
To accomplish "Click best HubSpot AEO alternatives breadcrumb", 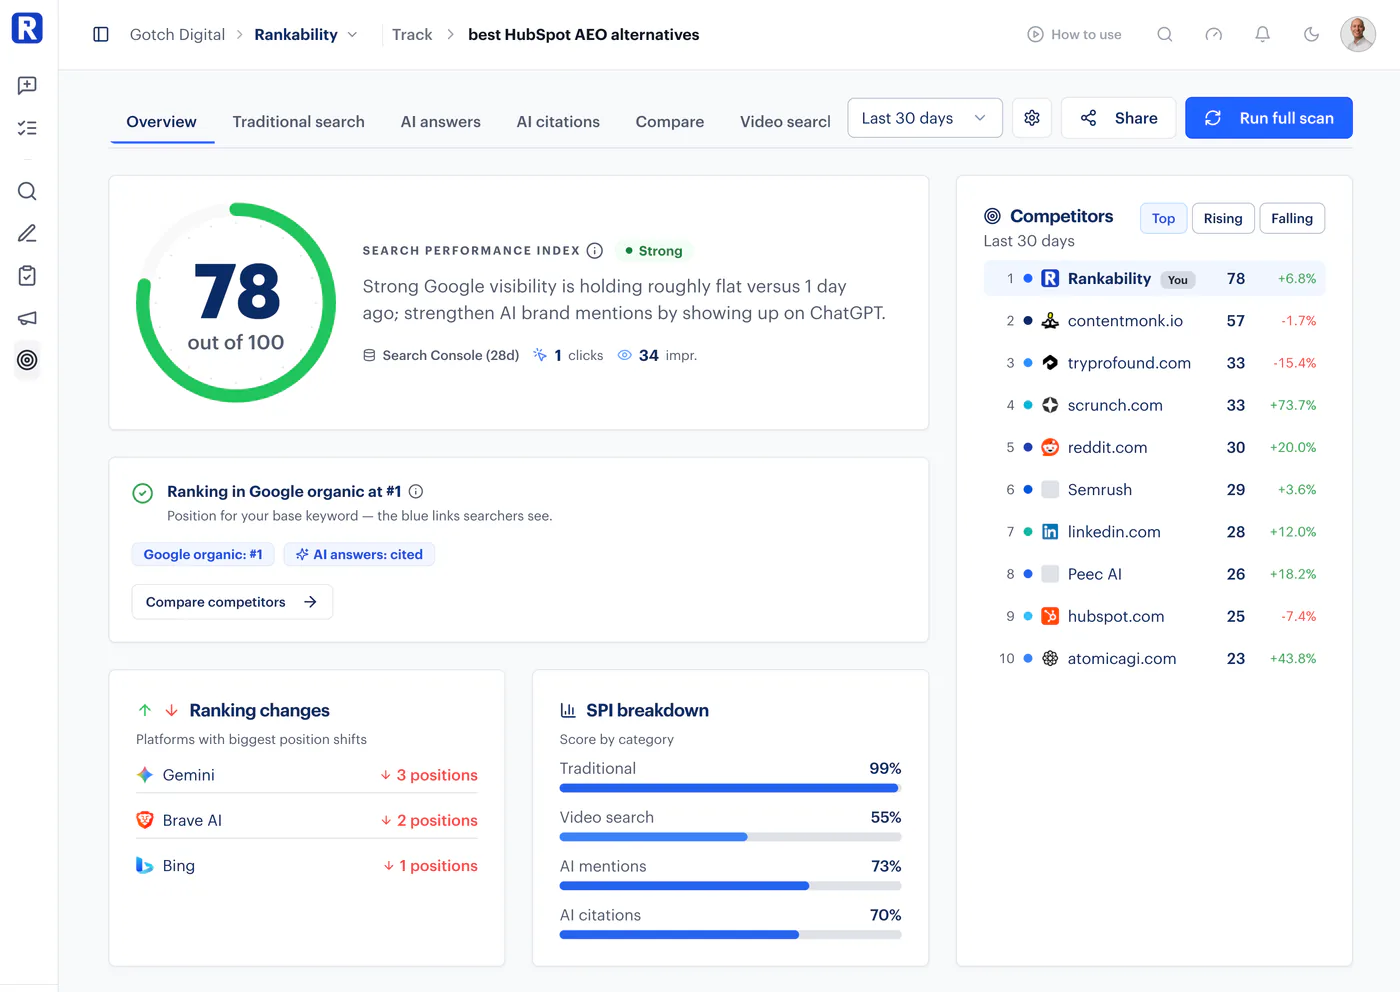I will click(584, 35).
